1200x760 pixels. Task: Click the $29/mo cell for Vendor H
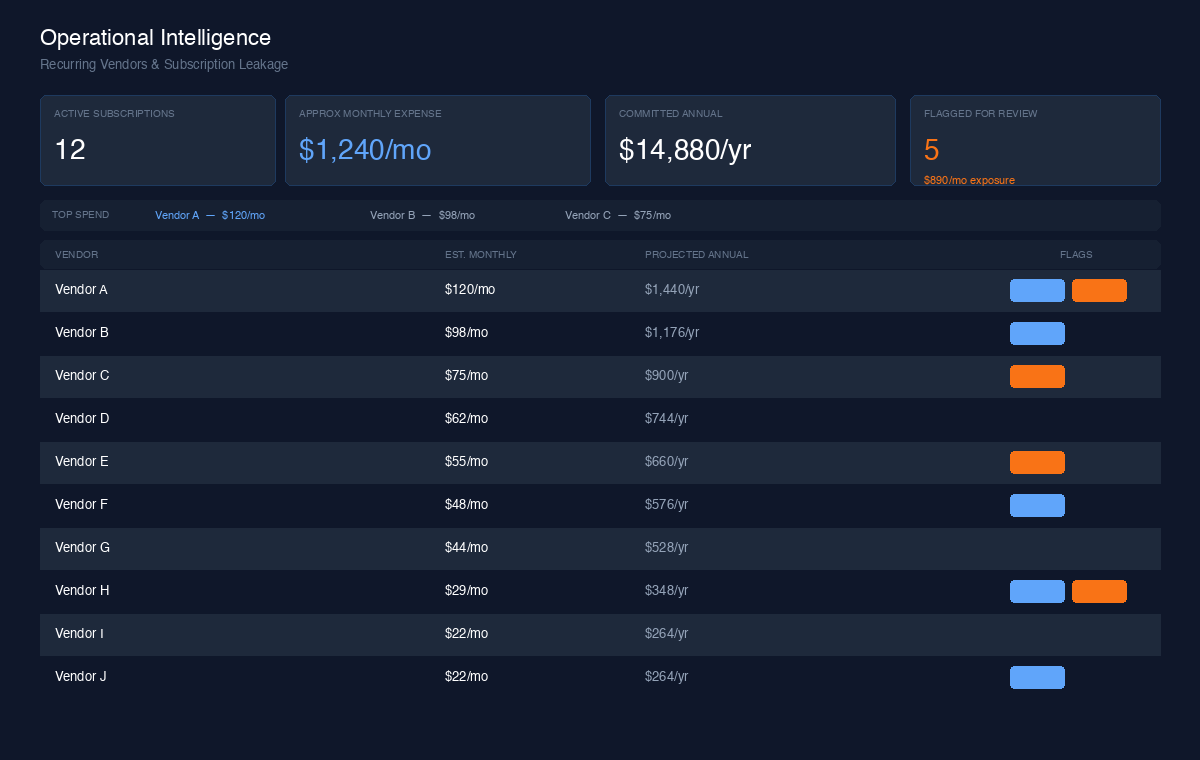click(467, 591)
